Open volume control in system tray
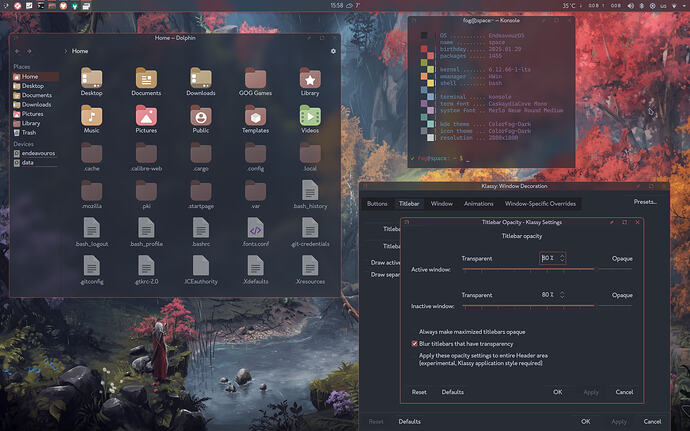690x431 pixels. [x=630, y=6]
